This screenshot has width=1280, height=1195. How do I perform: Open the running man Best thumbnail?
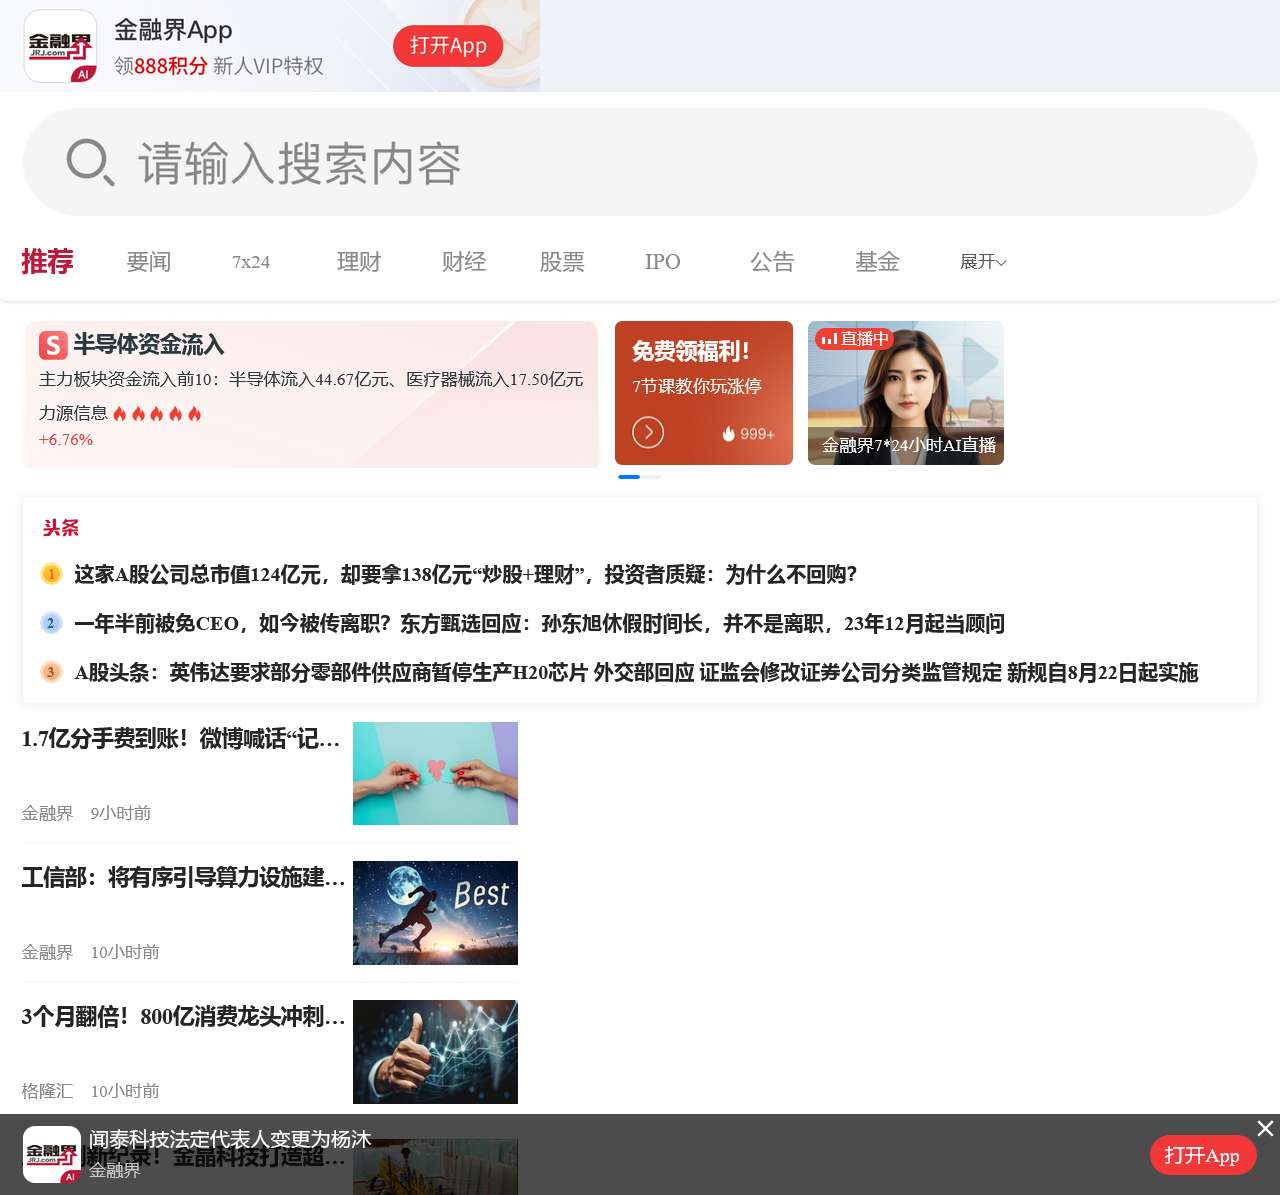click(x=435, y=913)
